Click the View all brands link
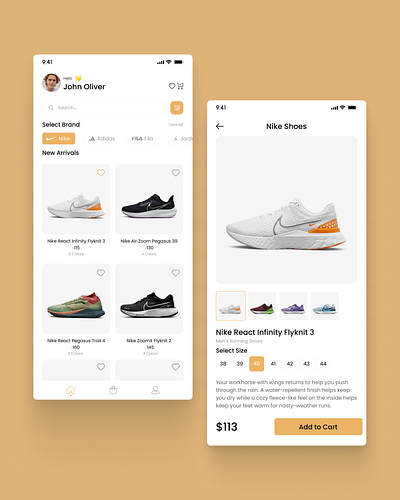The width and height of the screenshot is (400, 500). click(x=176, y=125)
